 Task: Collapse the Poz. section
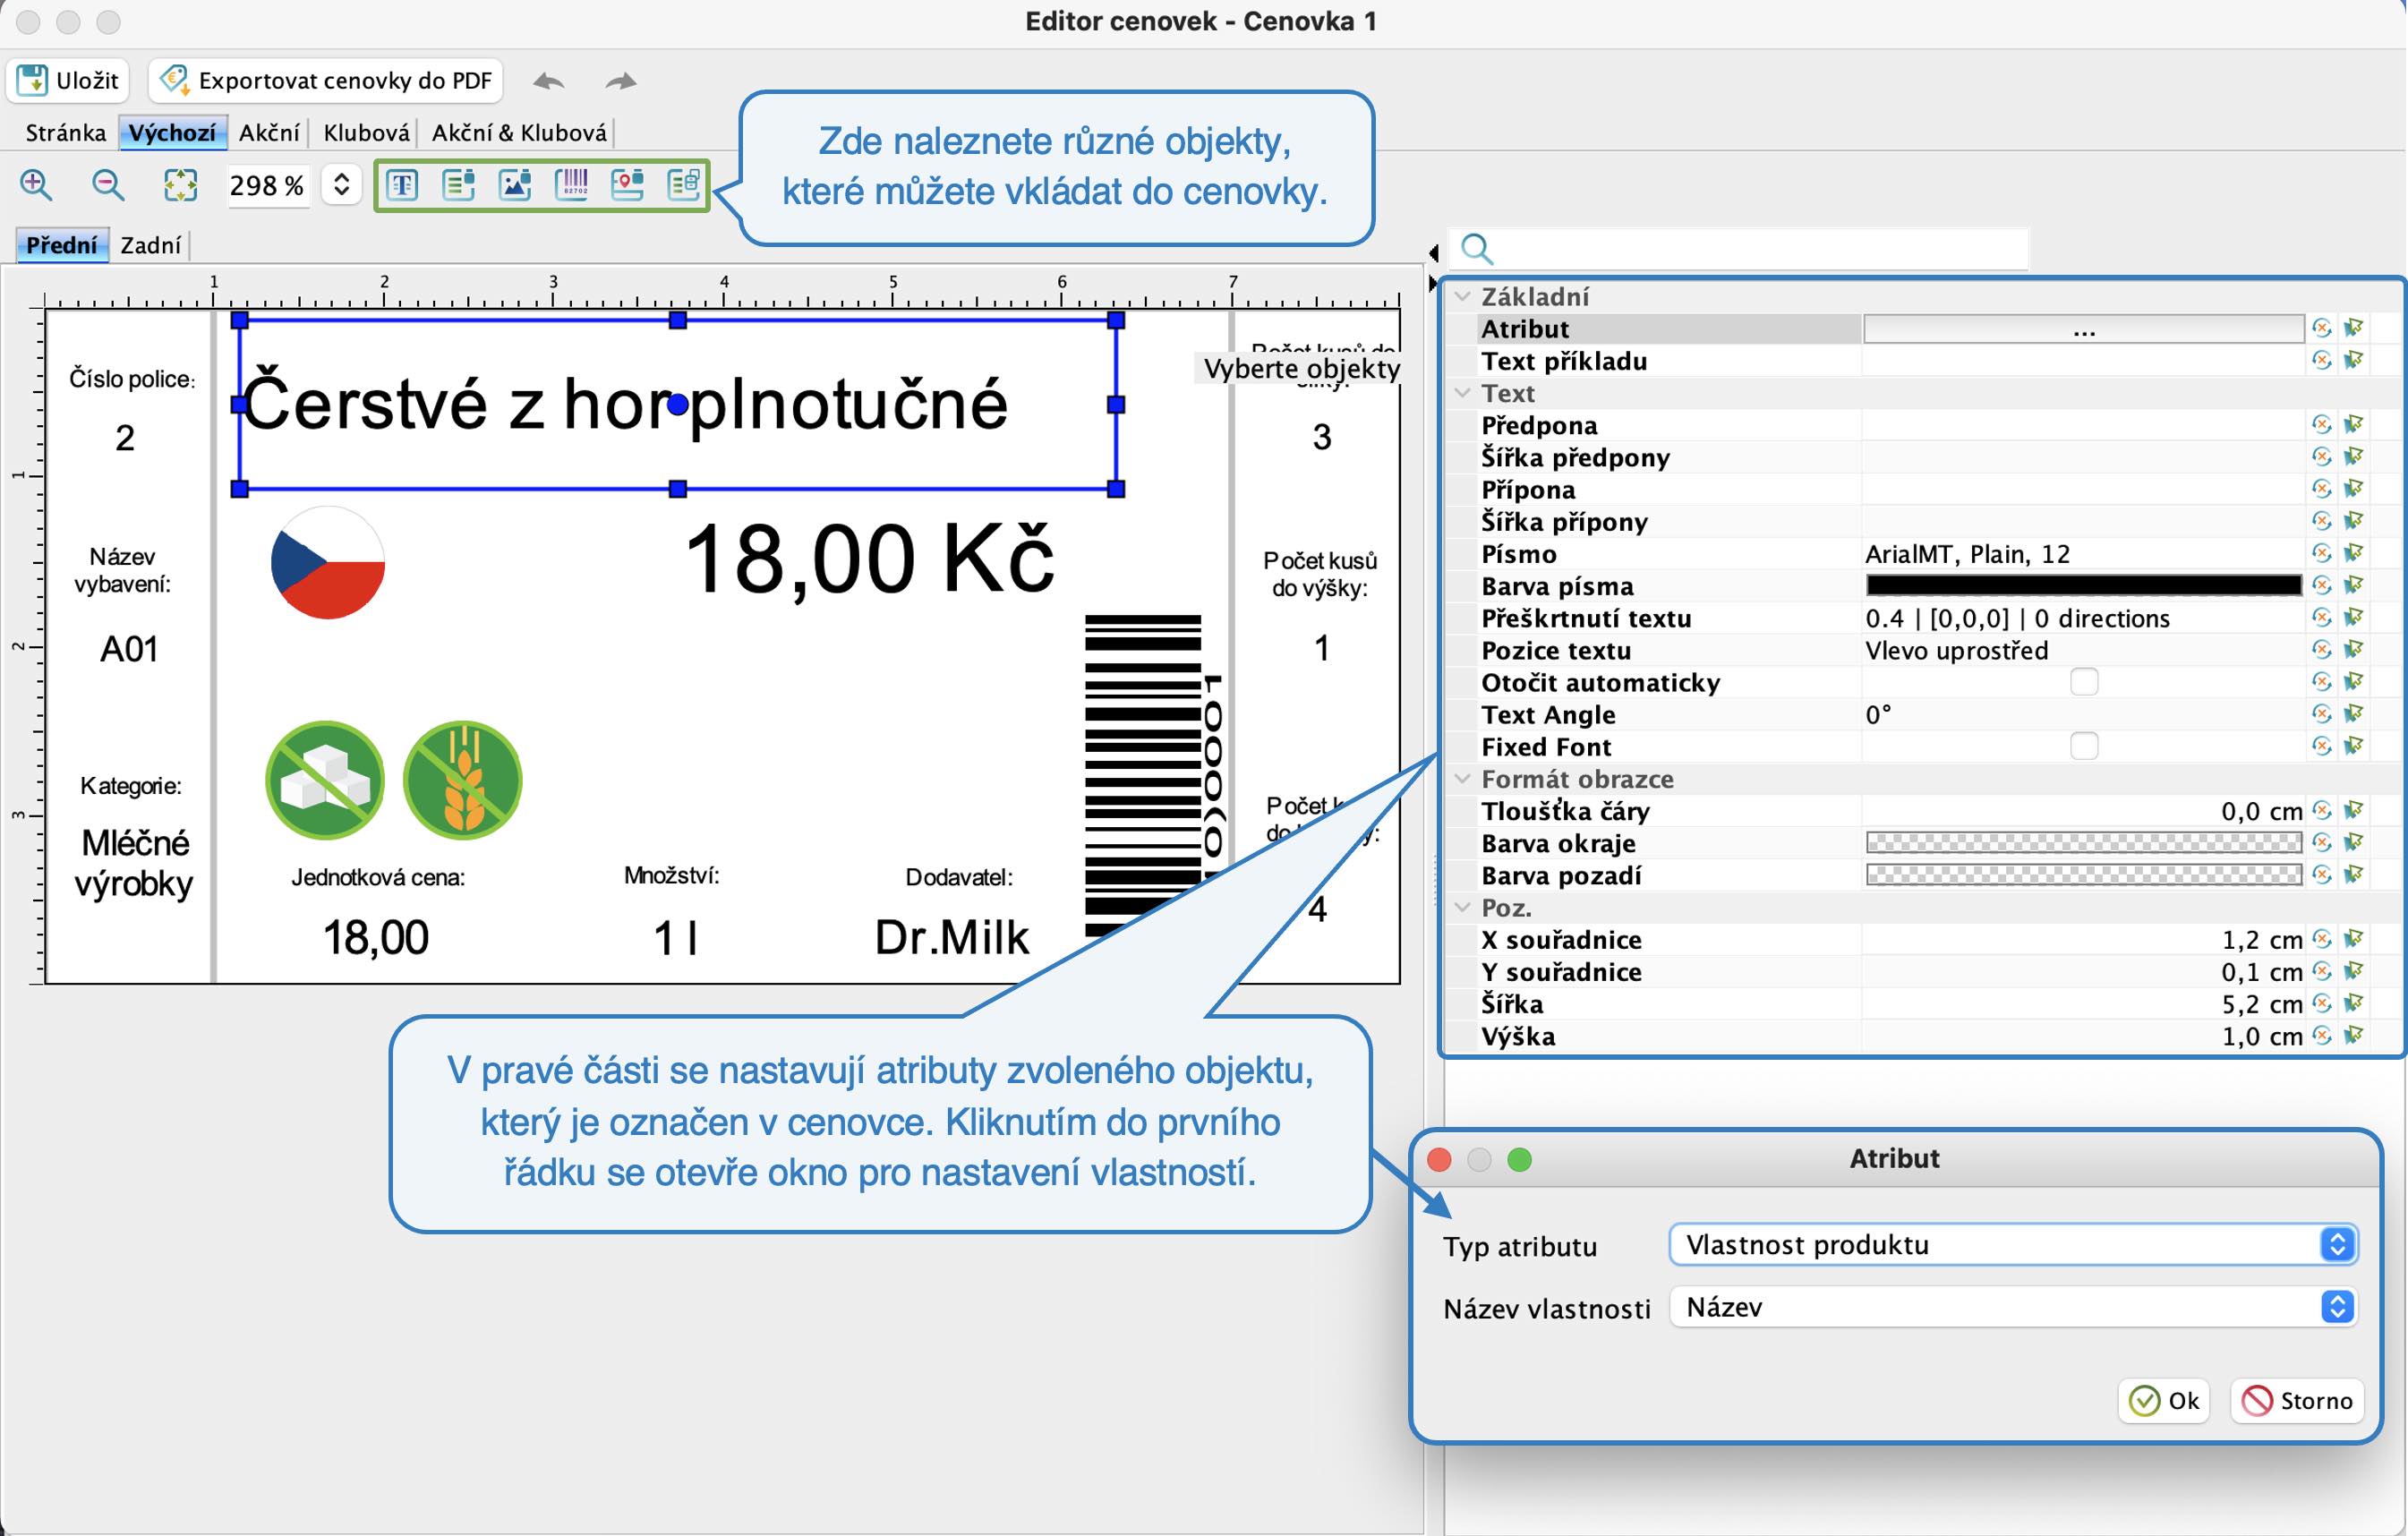[1463, 907]
